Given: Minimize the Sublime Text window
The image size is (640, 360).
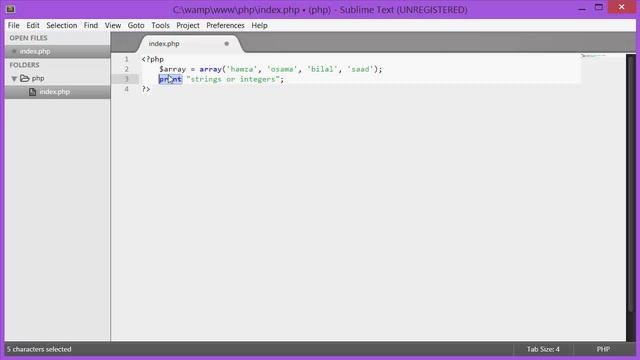Looking at the screenshot, I should click(x=582, y=8).
